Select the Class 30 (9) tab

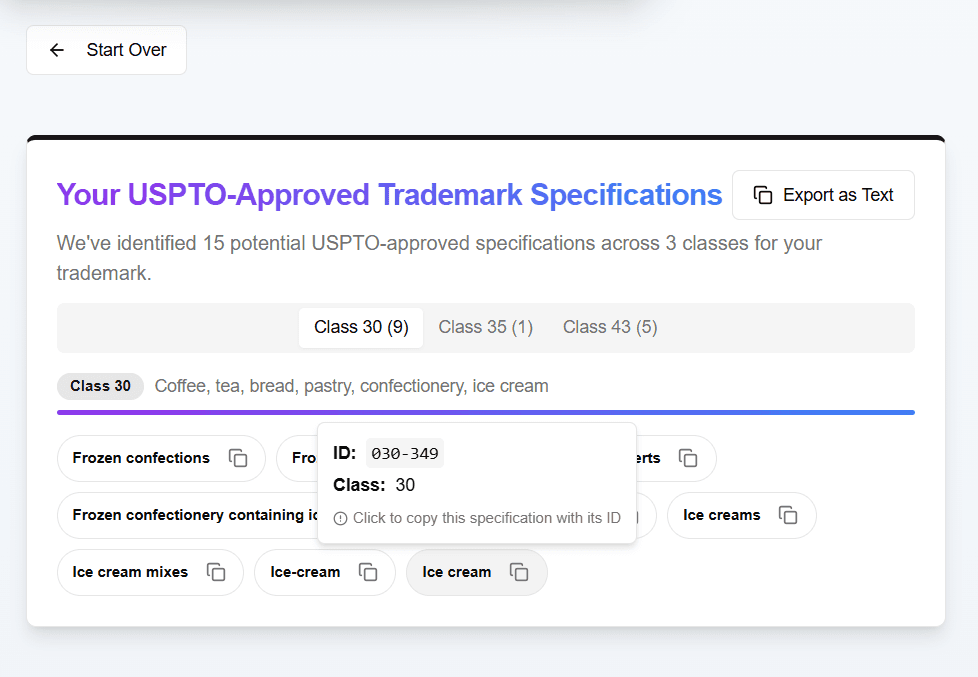tap(361, 326)
